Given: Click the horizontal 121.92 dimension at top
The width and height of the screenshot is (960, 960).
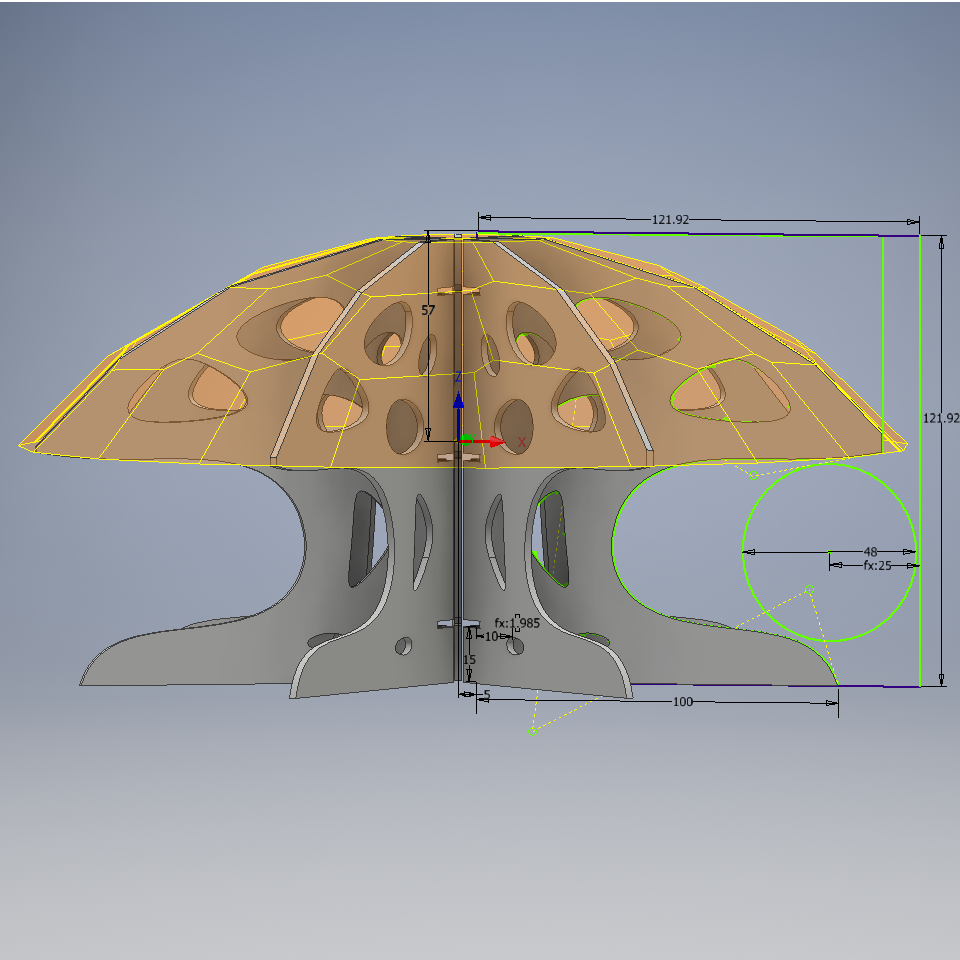Looking at the screenshot, I should (670, 219).
